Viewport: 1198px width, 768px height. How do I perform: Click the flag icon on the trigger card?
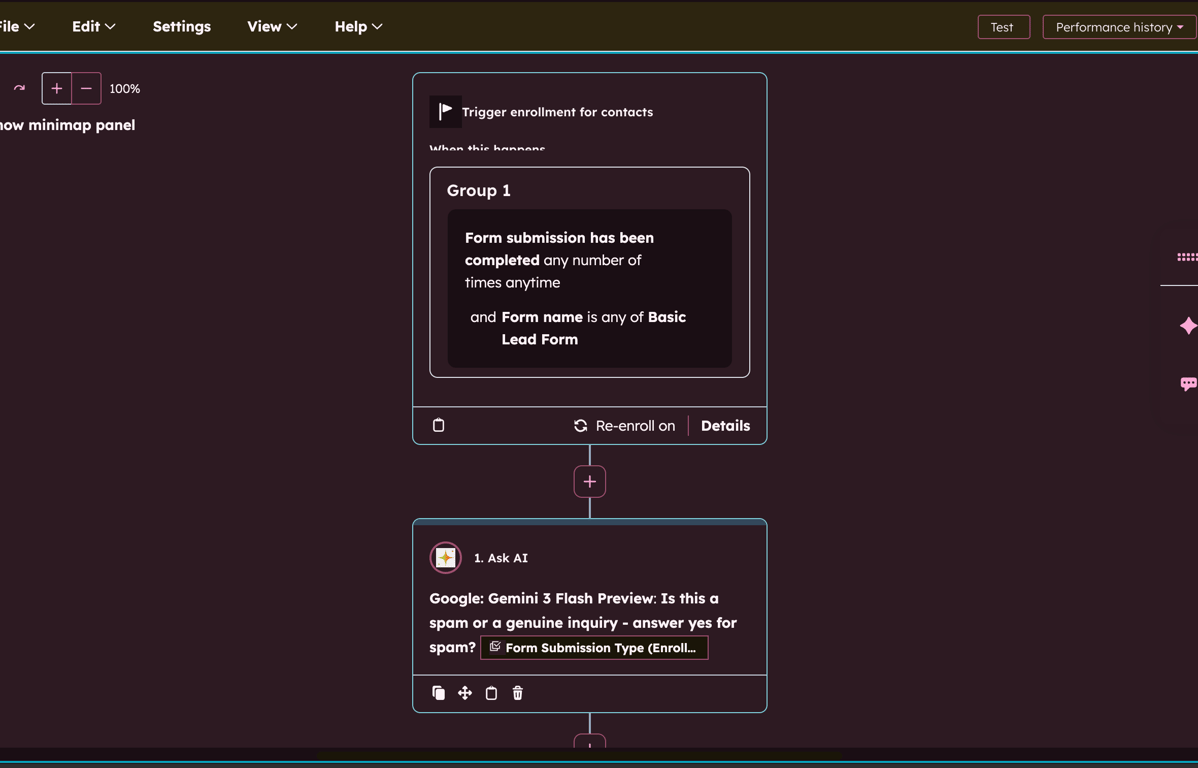pyautogui.click(x=445, y=111)
